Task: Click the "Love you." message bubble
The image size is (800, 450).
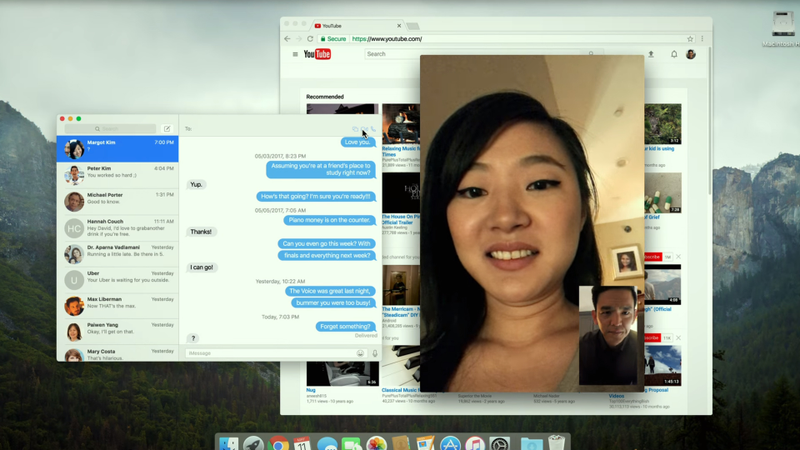Action: (x=358, y=142)
